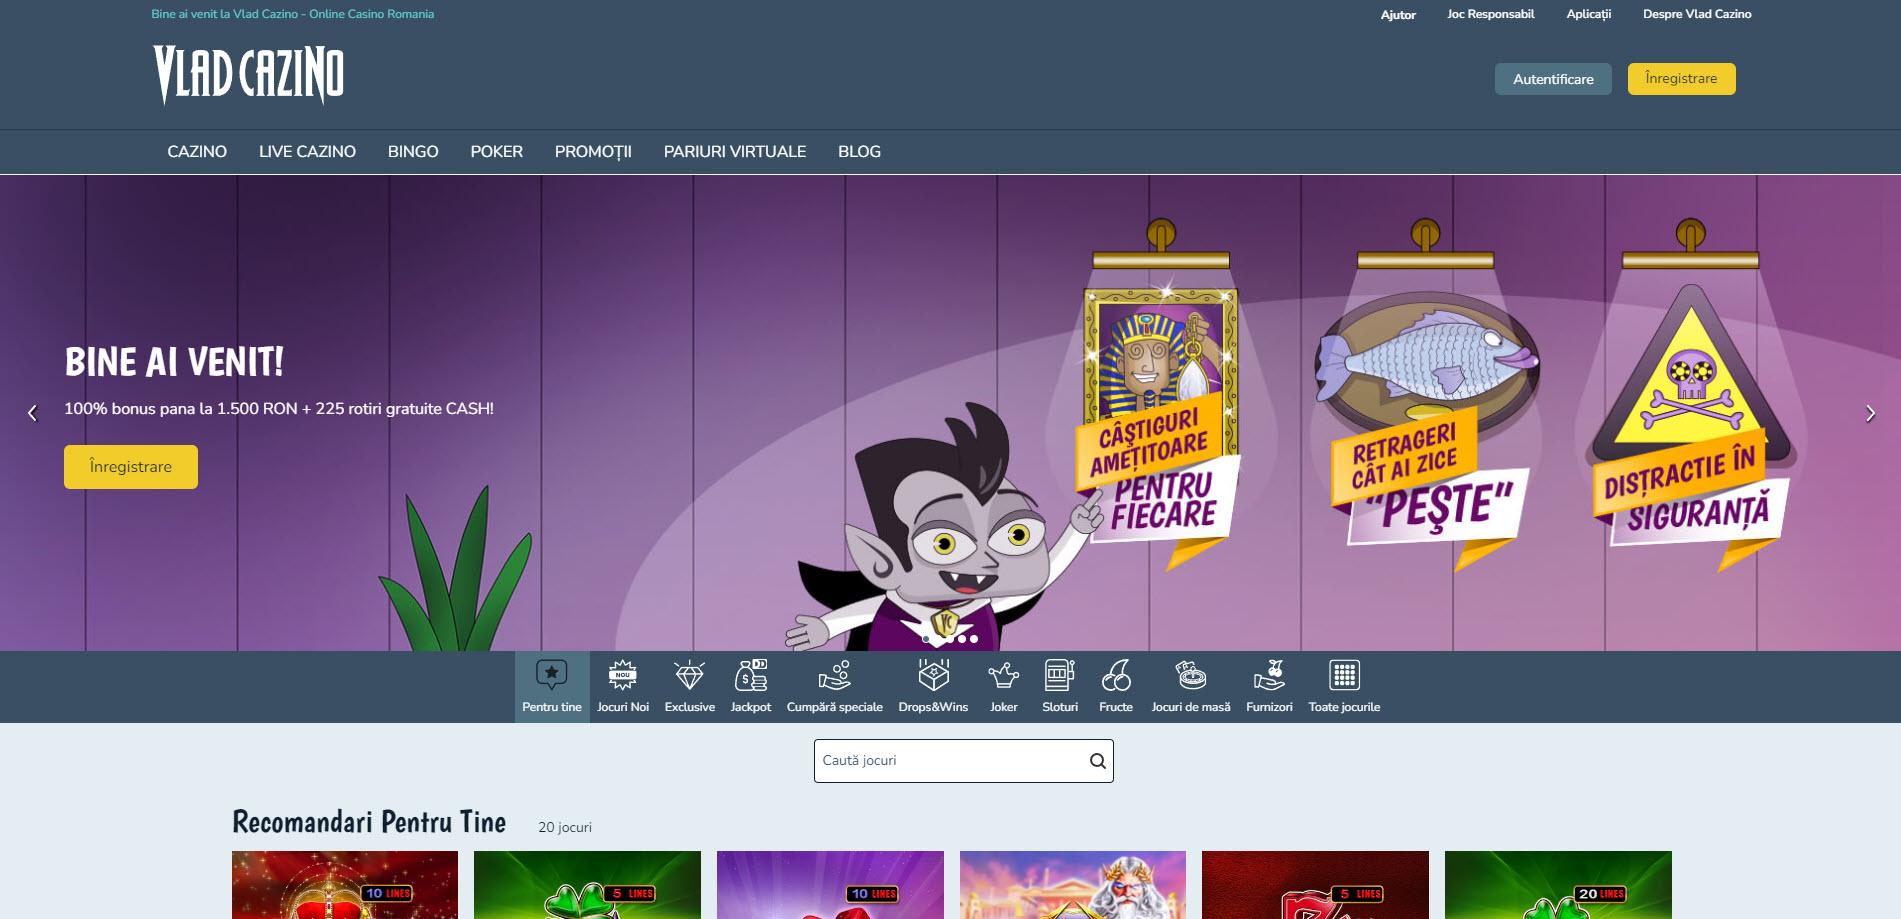Select the last carousel pagination dot

[x=974, y=639]
